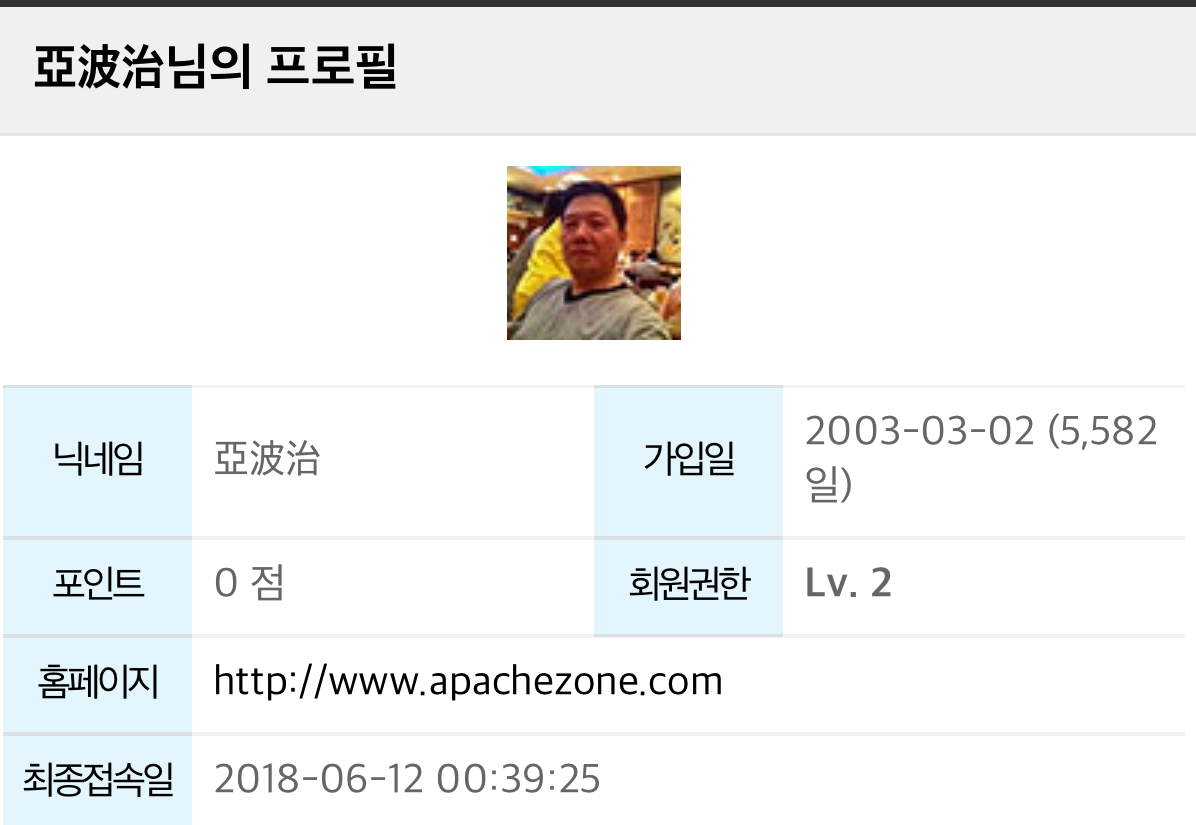Open the apachezone.com homepage link
Image resolution: width=1196 pixels, height=825 pixels.
pyautogui.click(x=468, y=682)
